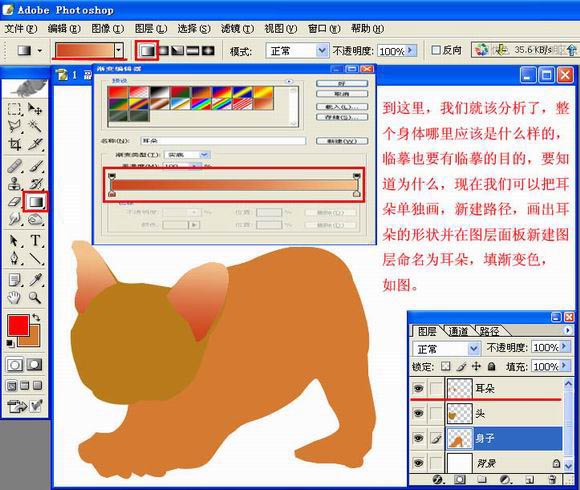Image resolution: width=580 pixels, height=490 pixels.
Task: Click the 存储 button in gradient editor
Action: pos(342,117)
